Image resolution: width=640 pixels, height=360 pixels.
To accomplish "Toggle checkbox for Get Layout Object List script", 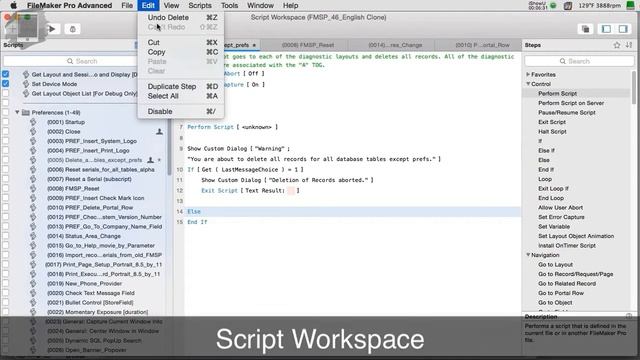I will tap(5, 93).
